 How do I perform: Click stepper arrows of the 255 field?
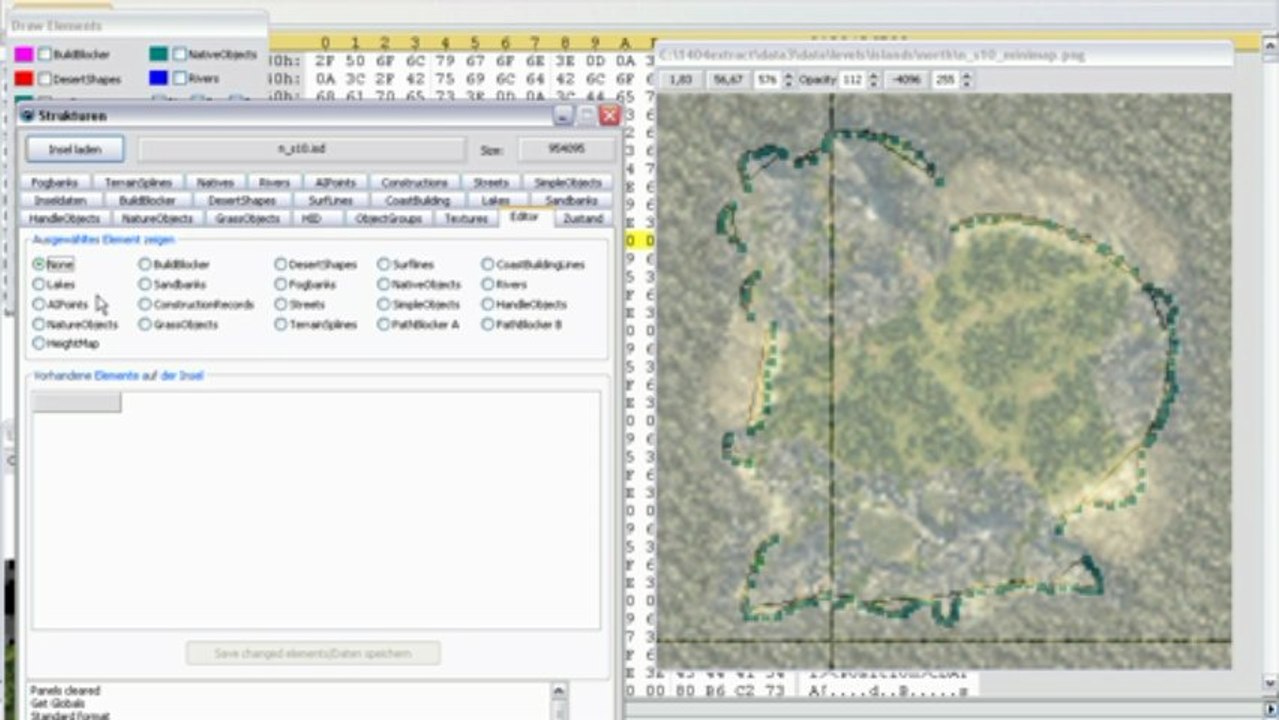coord(965,79)
